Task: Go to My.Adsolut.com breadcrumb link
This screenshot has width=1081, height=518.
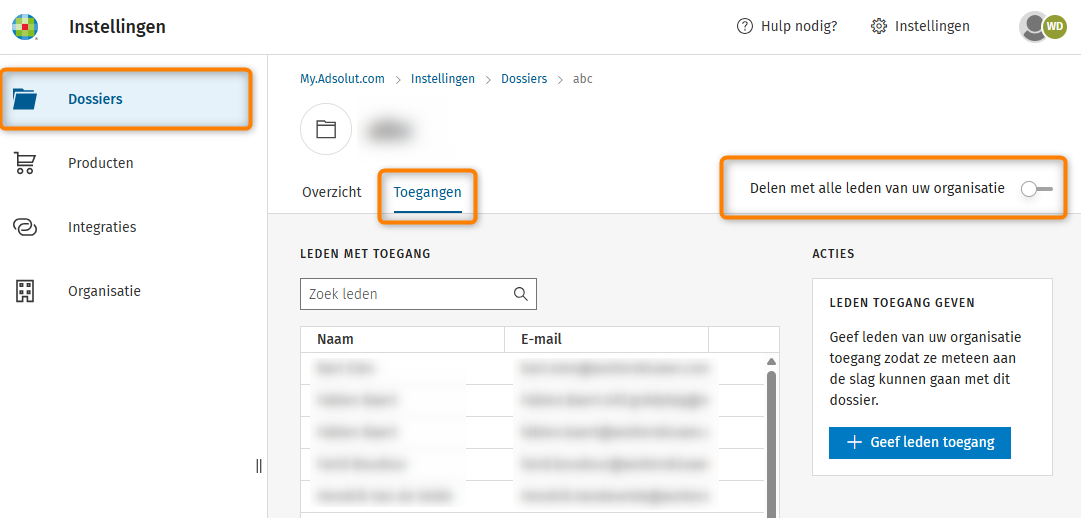Action: 342,79
